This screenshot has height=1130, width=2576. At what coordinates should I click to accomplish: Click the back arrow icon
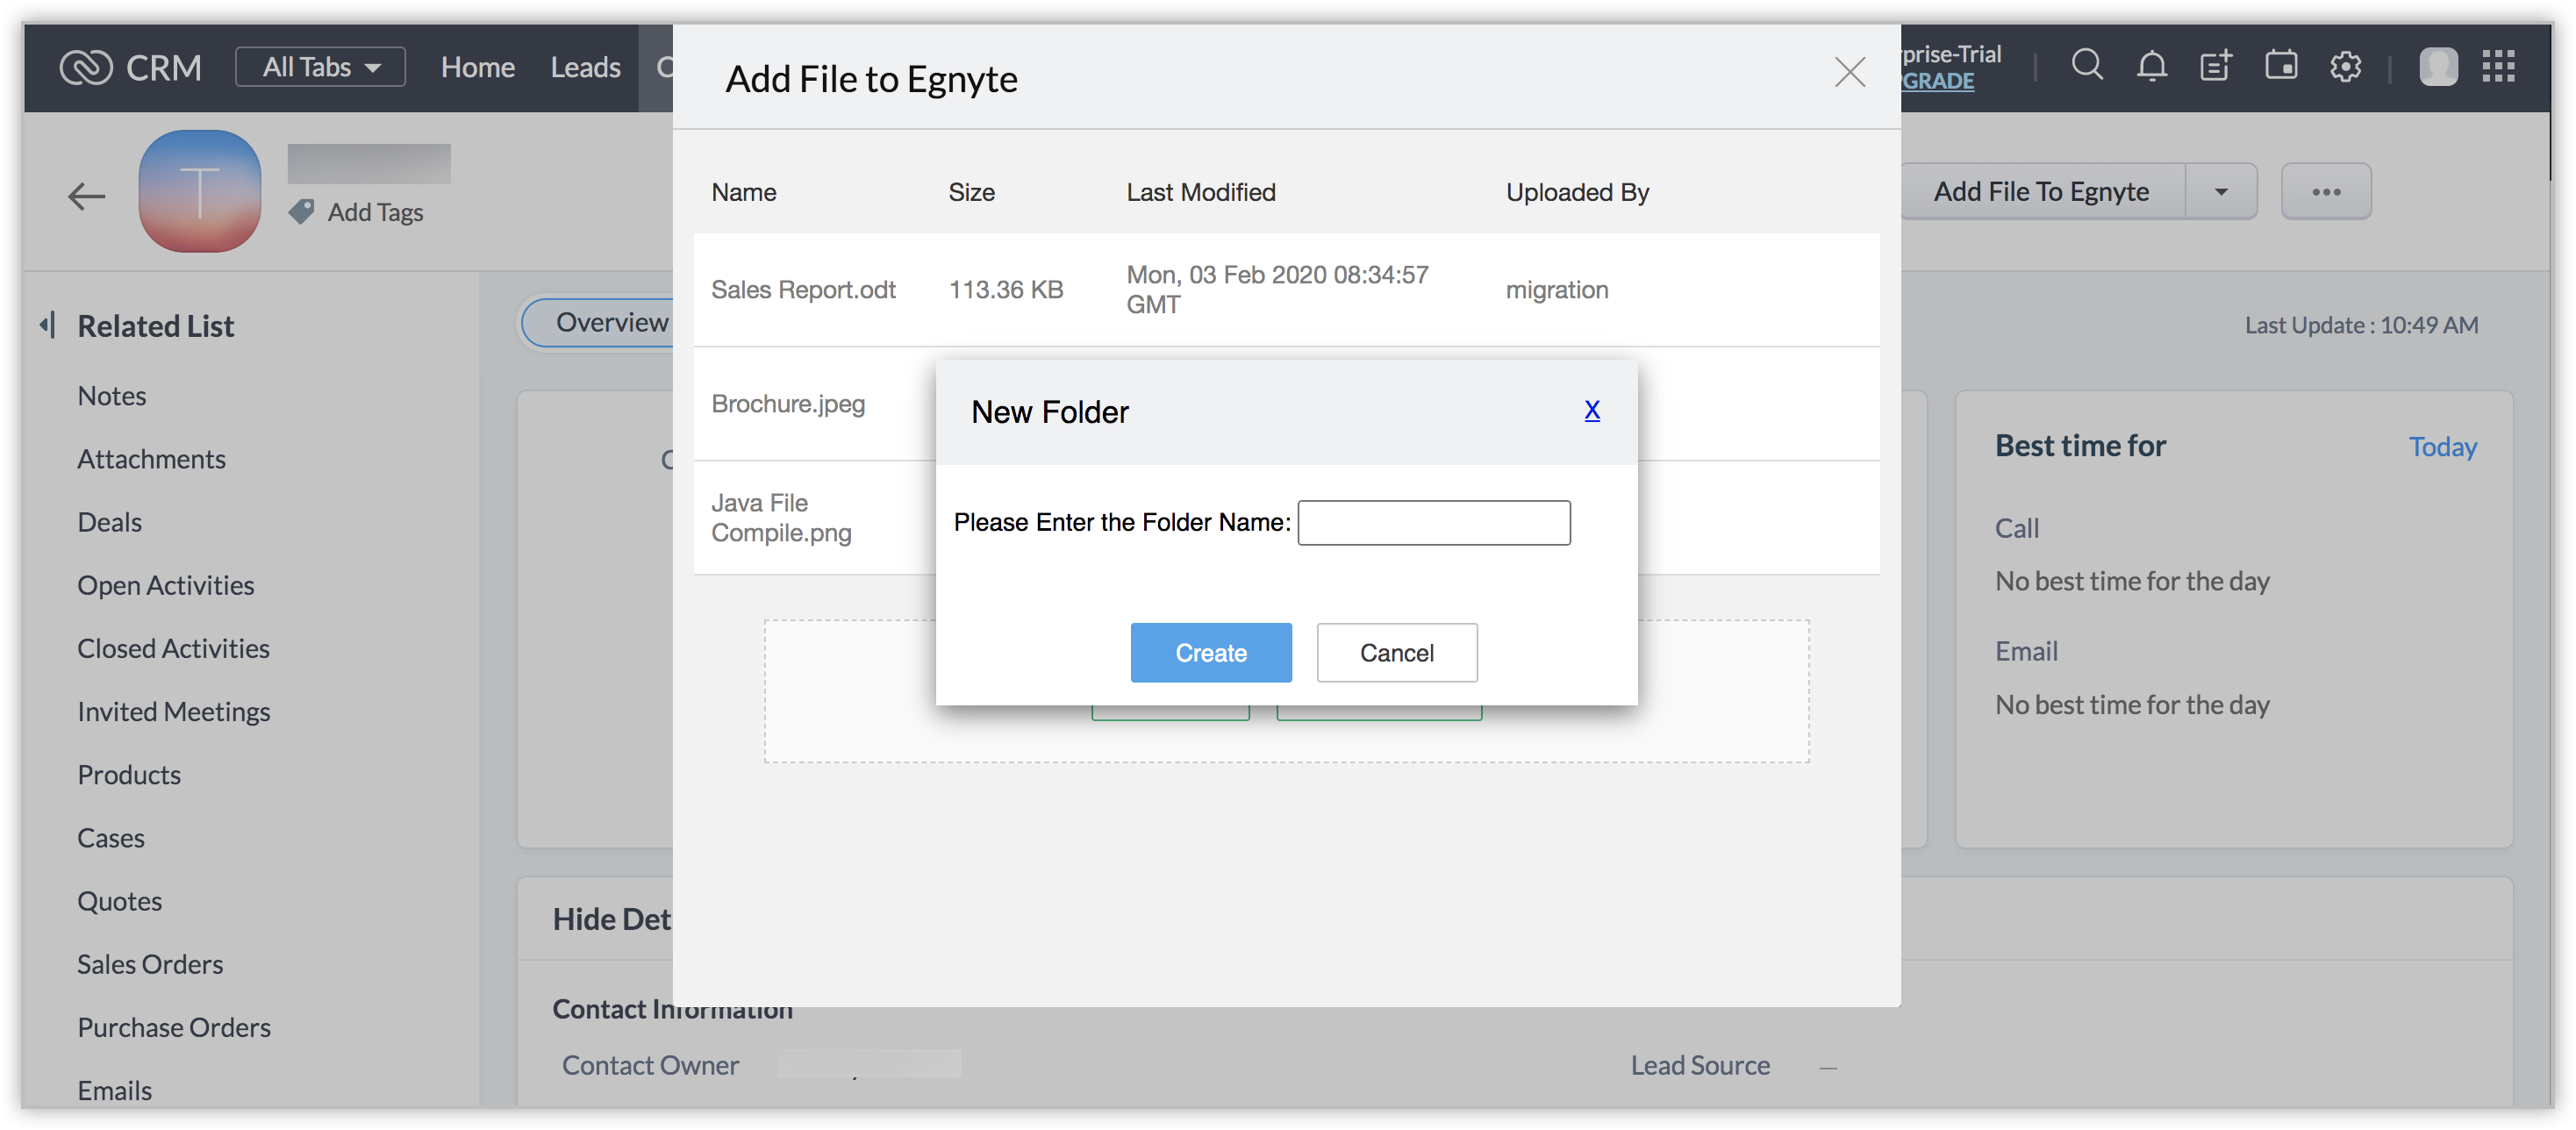(x=87, y=195)
